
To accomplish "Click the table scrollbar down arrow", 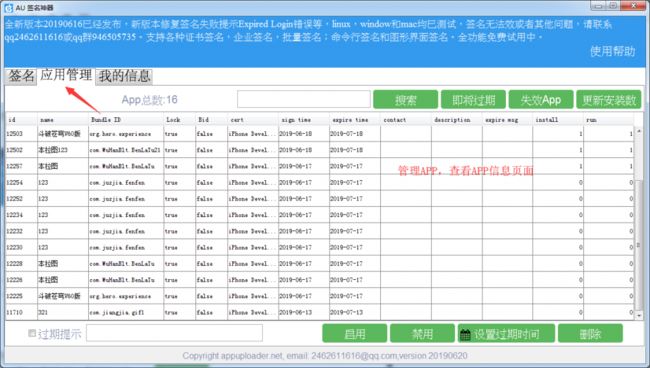I will 639,315.
